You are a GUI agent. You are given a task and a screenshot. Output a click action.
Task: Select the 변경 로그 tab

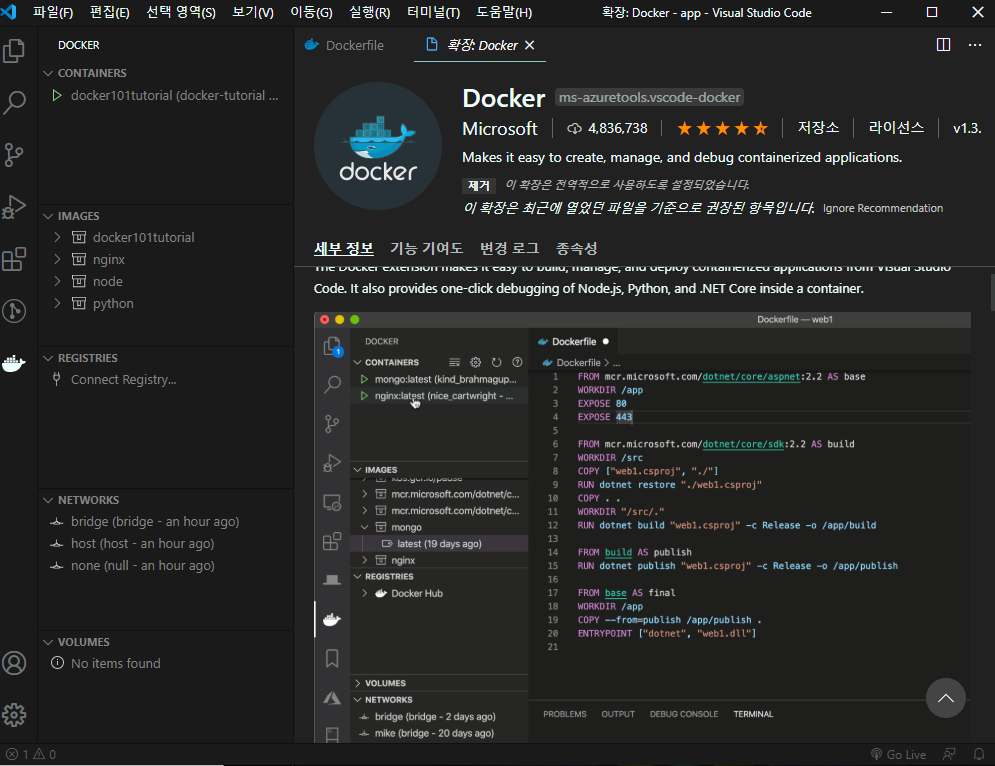[510, 248]
